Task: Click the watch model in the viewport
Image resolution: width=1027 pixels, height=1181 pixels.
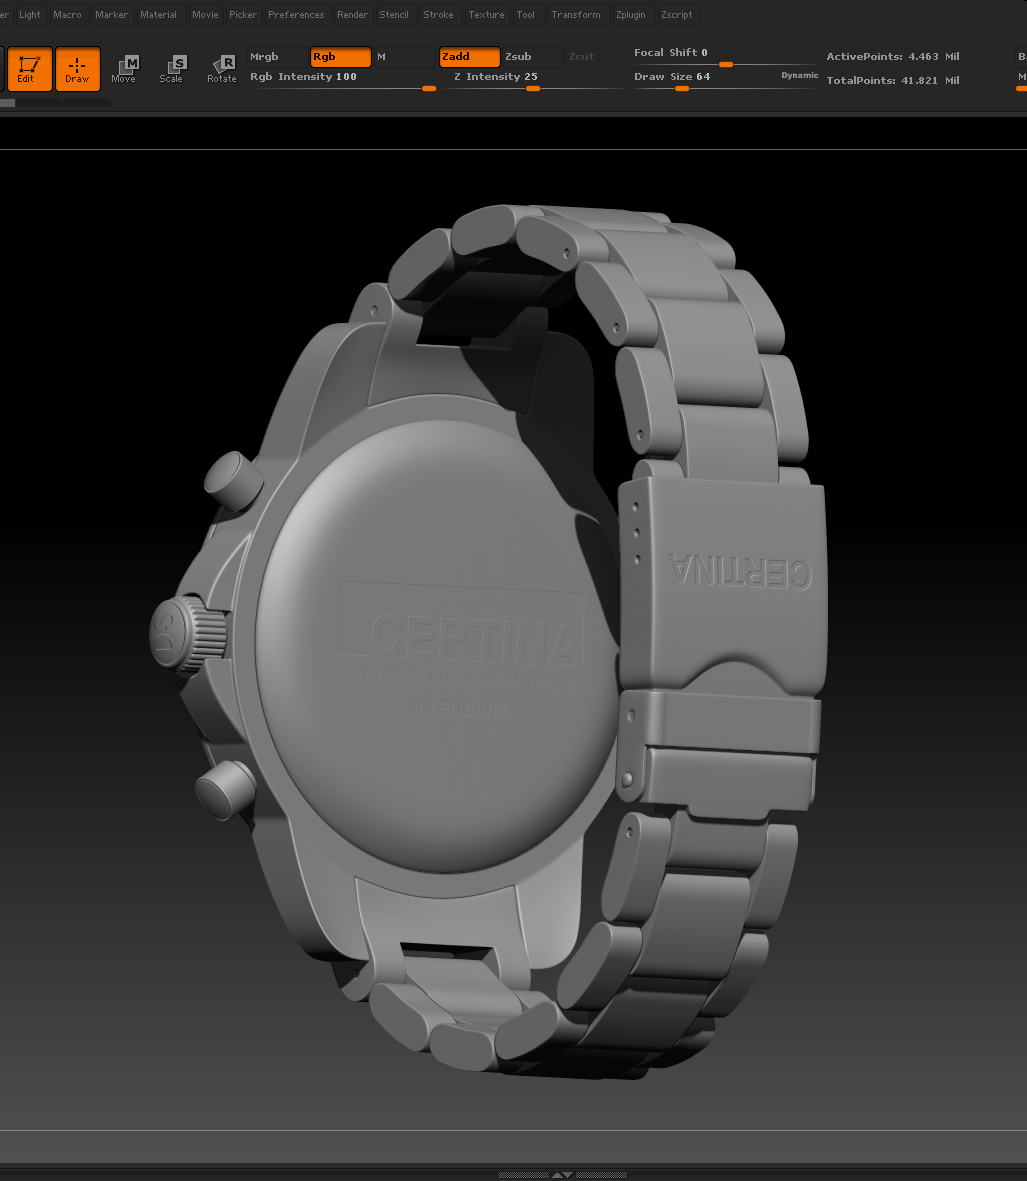Action: pyautogui.click(x=489, y=640)
